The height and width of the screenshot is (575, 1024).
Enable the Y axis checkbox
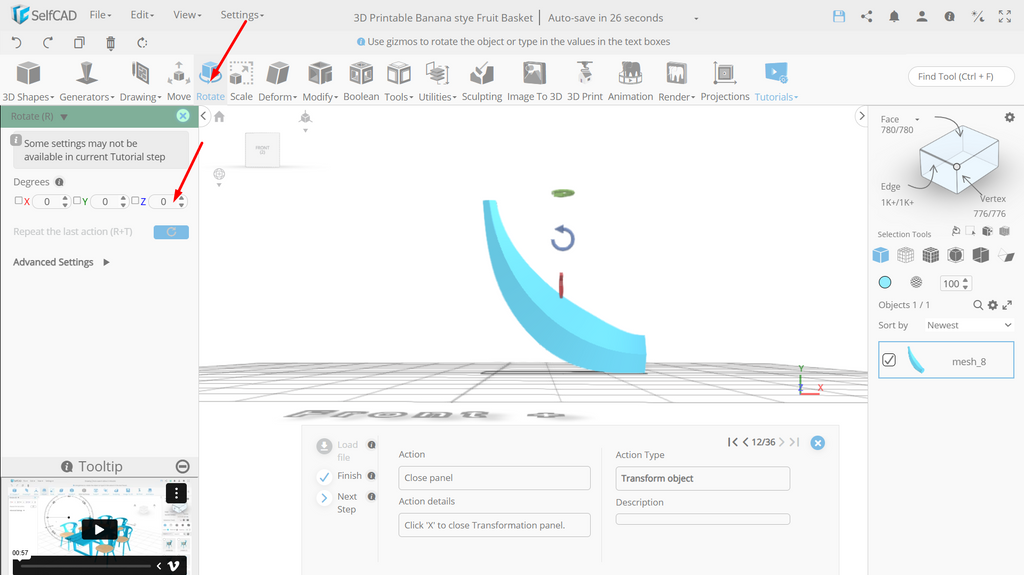(76, 201)
